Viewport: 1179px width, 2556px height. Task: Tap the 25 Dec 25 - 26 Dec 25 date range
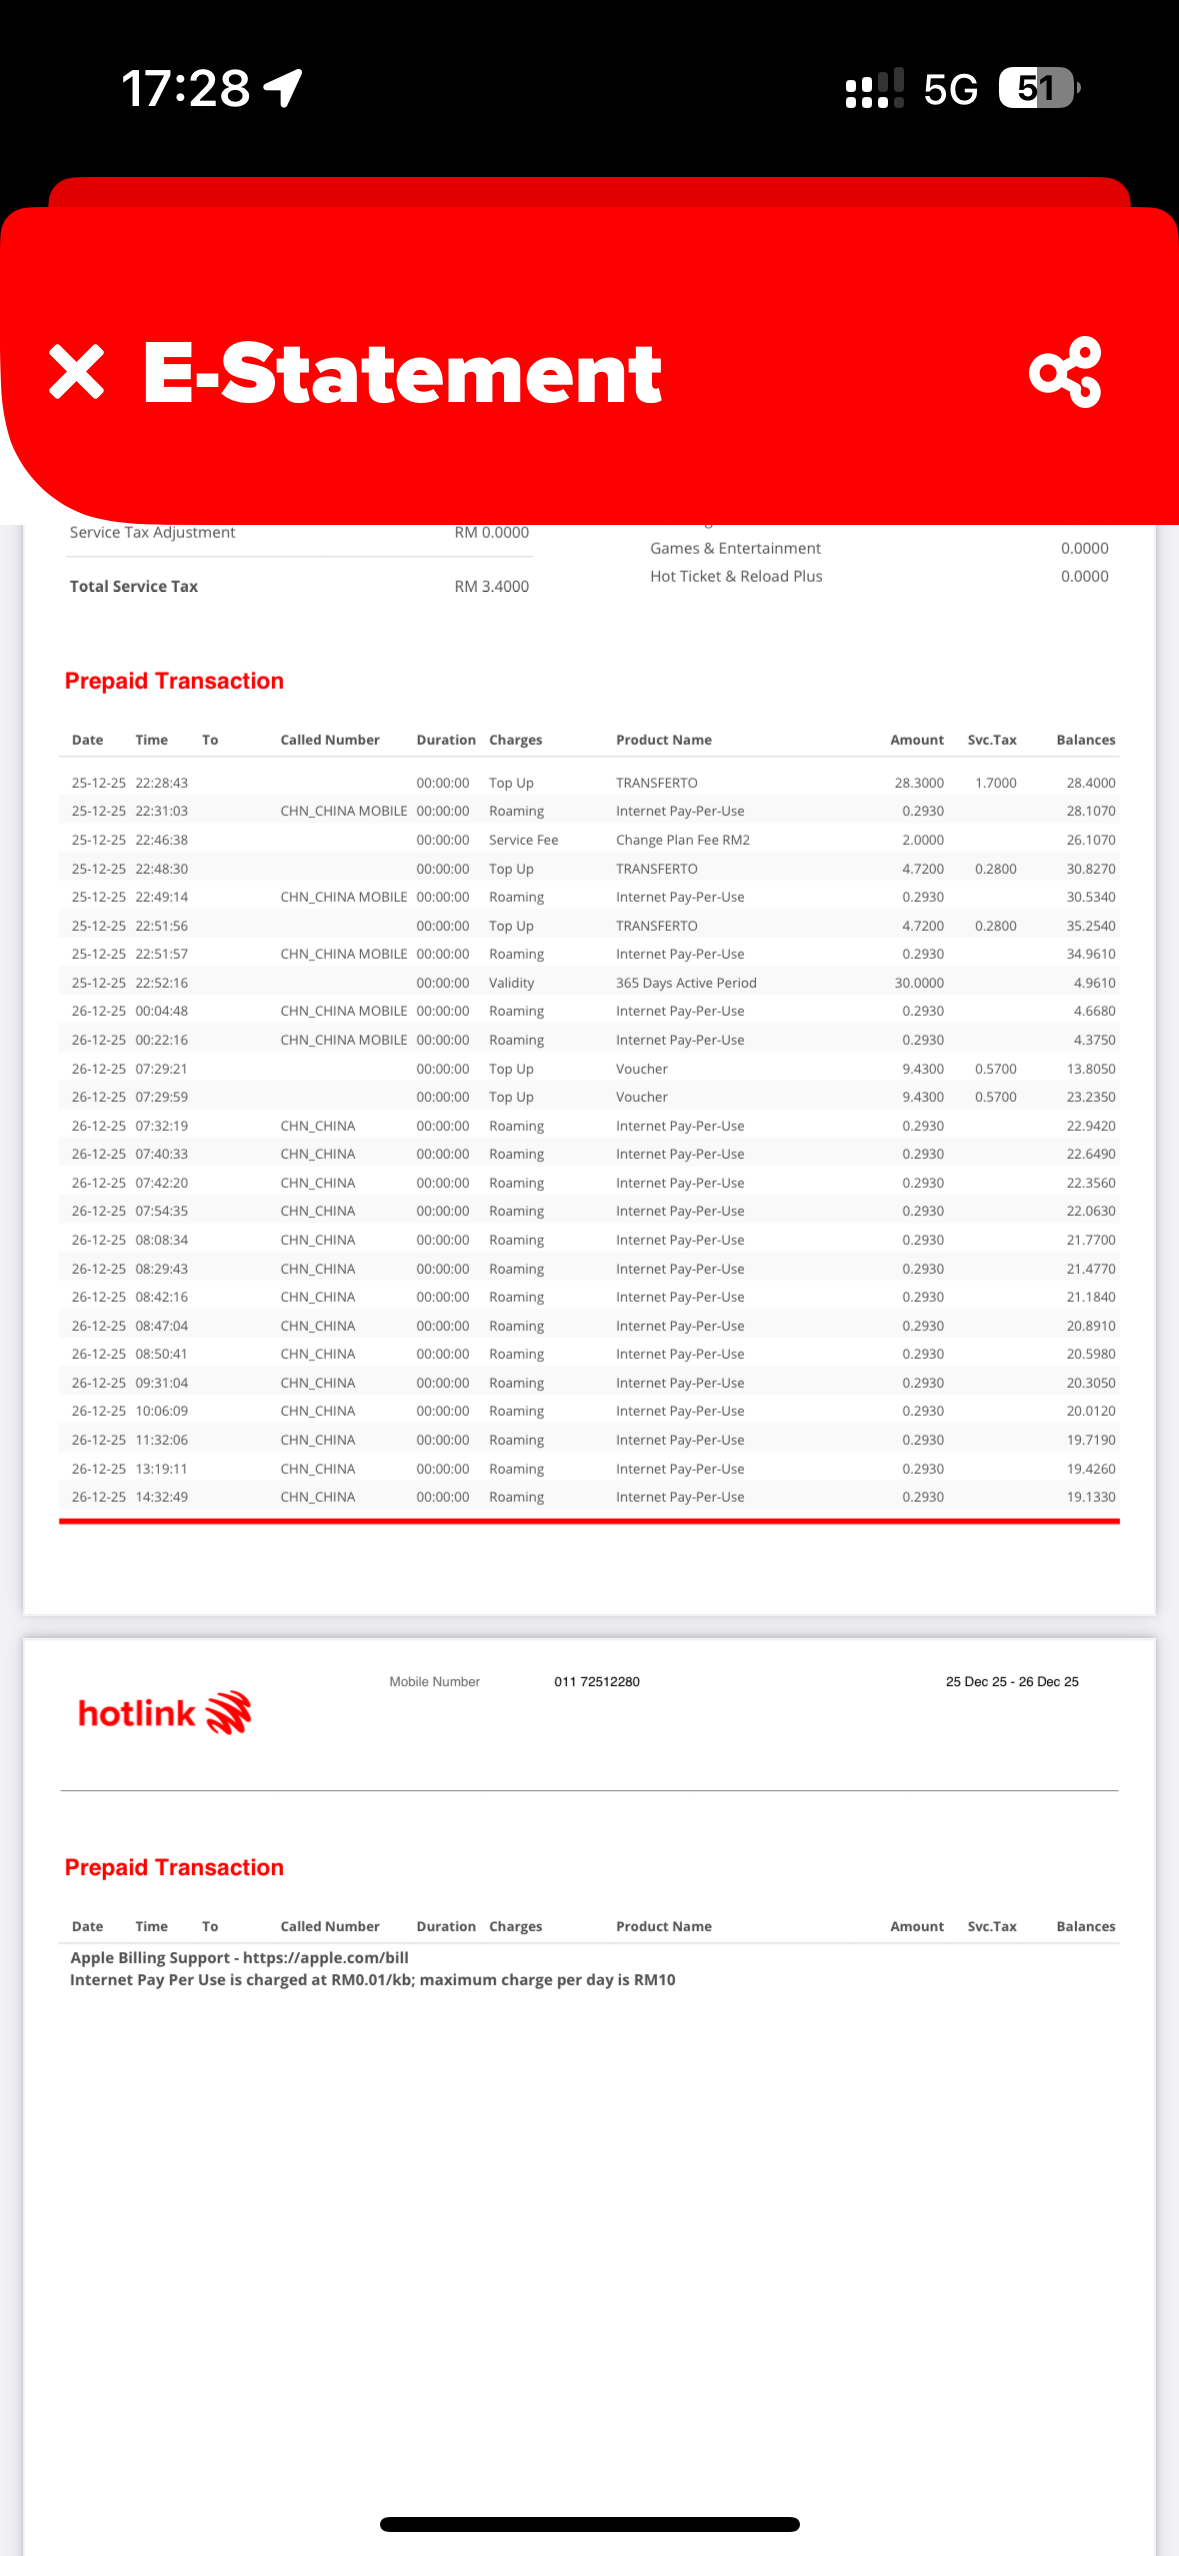pos(1011,1681)
